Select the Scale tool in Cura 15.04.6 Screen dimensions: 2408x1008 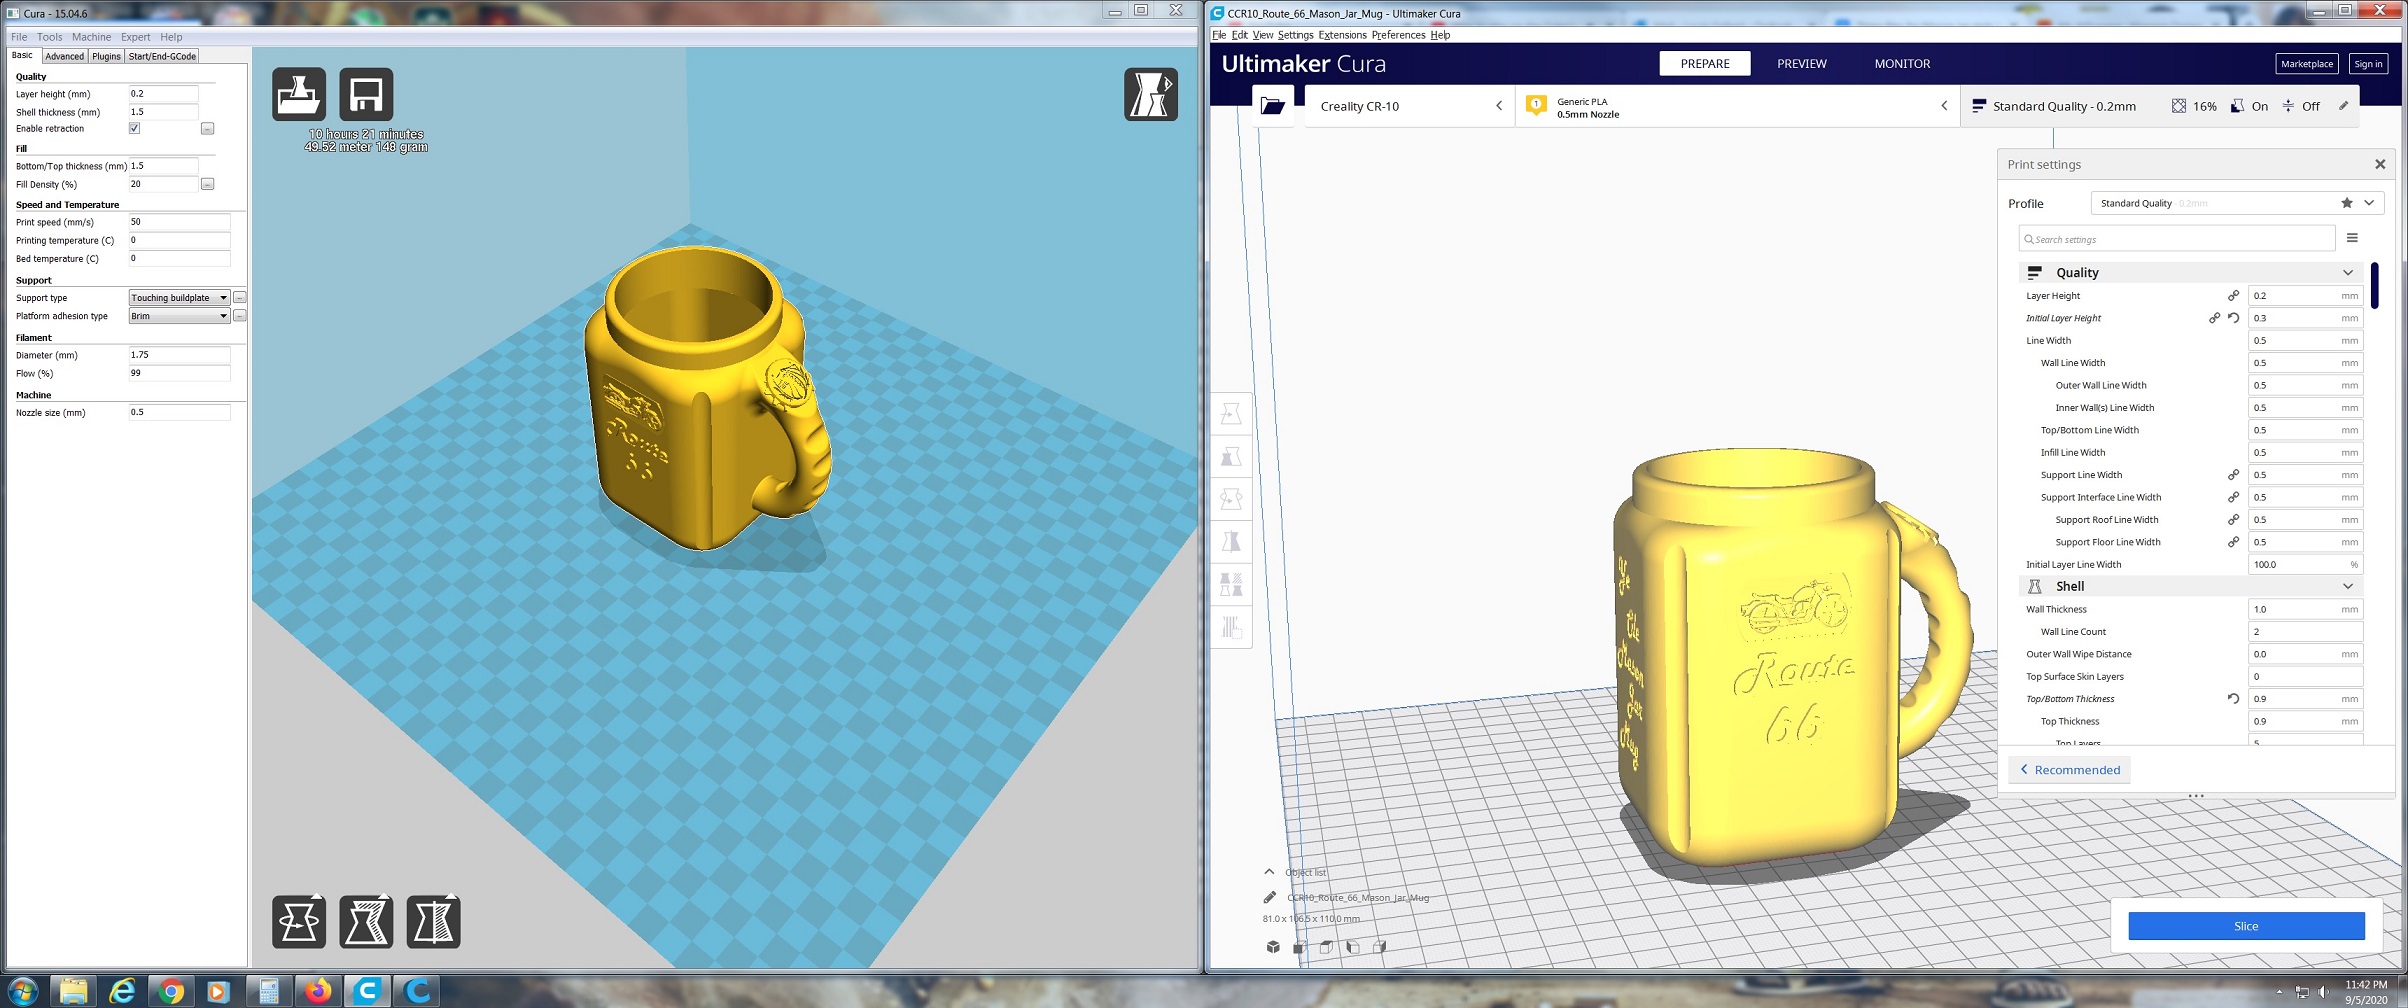coord(366,921)
